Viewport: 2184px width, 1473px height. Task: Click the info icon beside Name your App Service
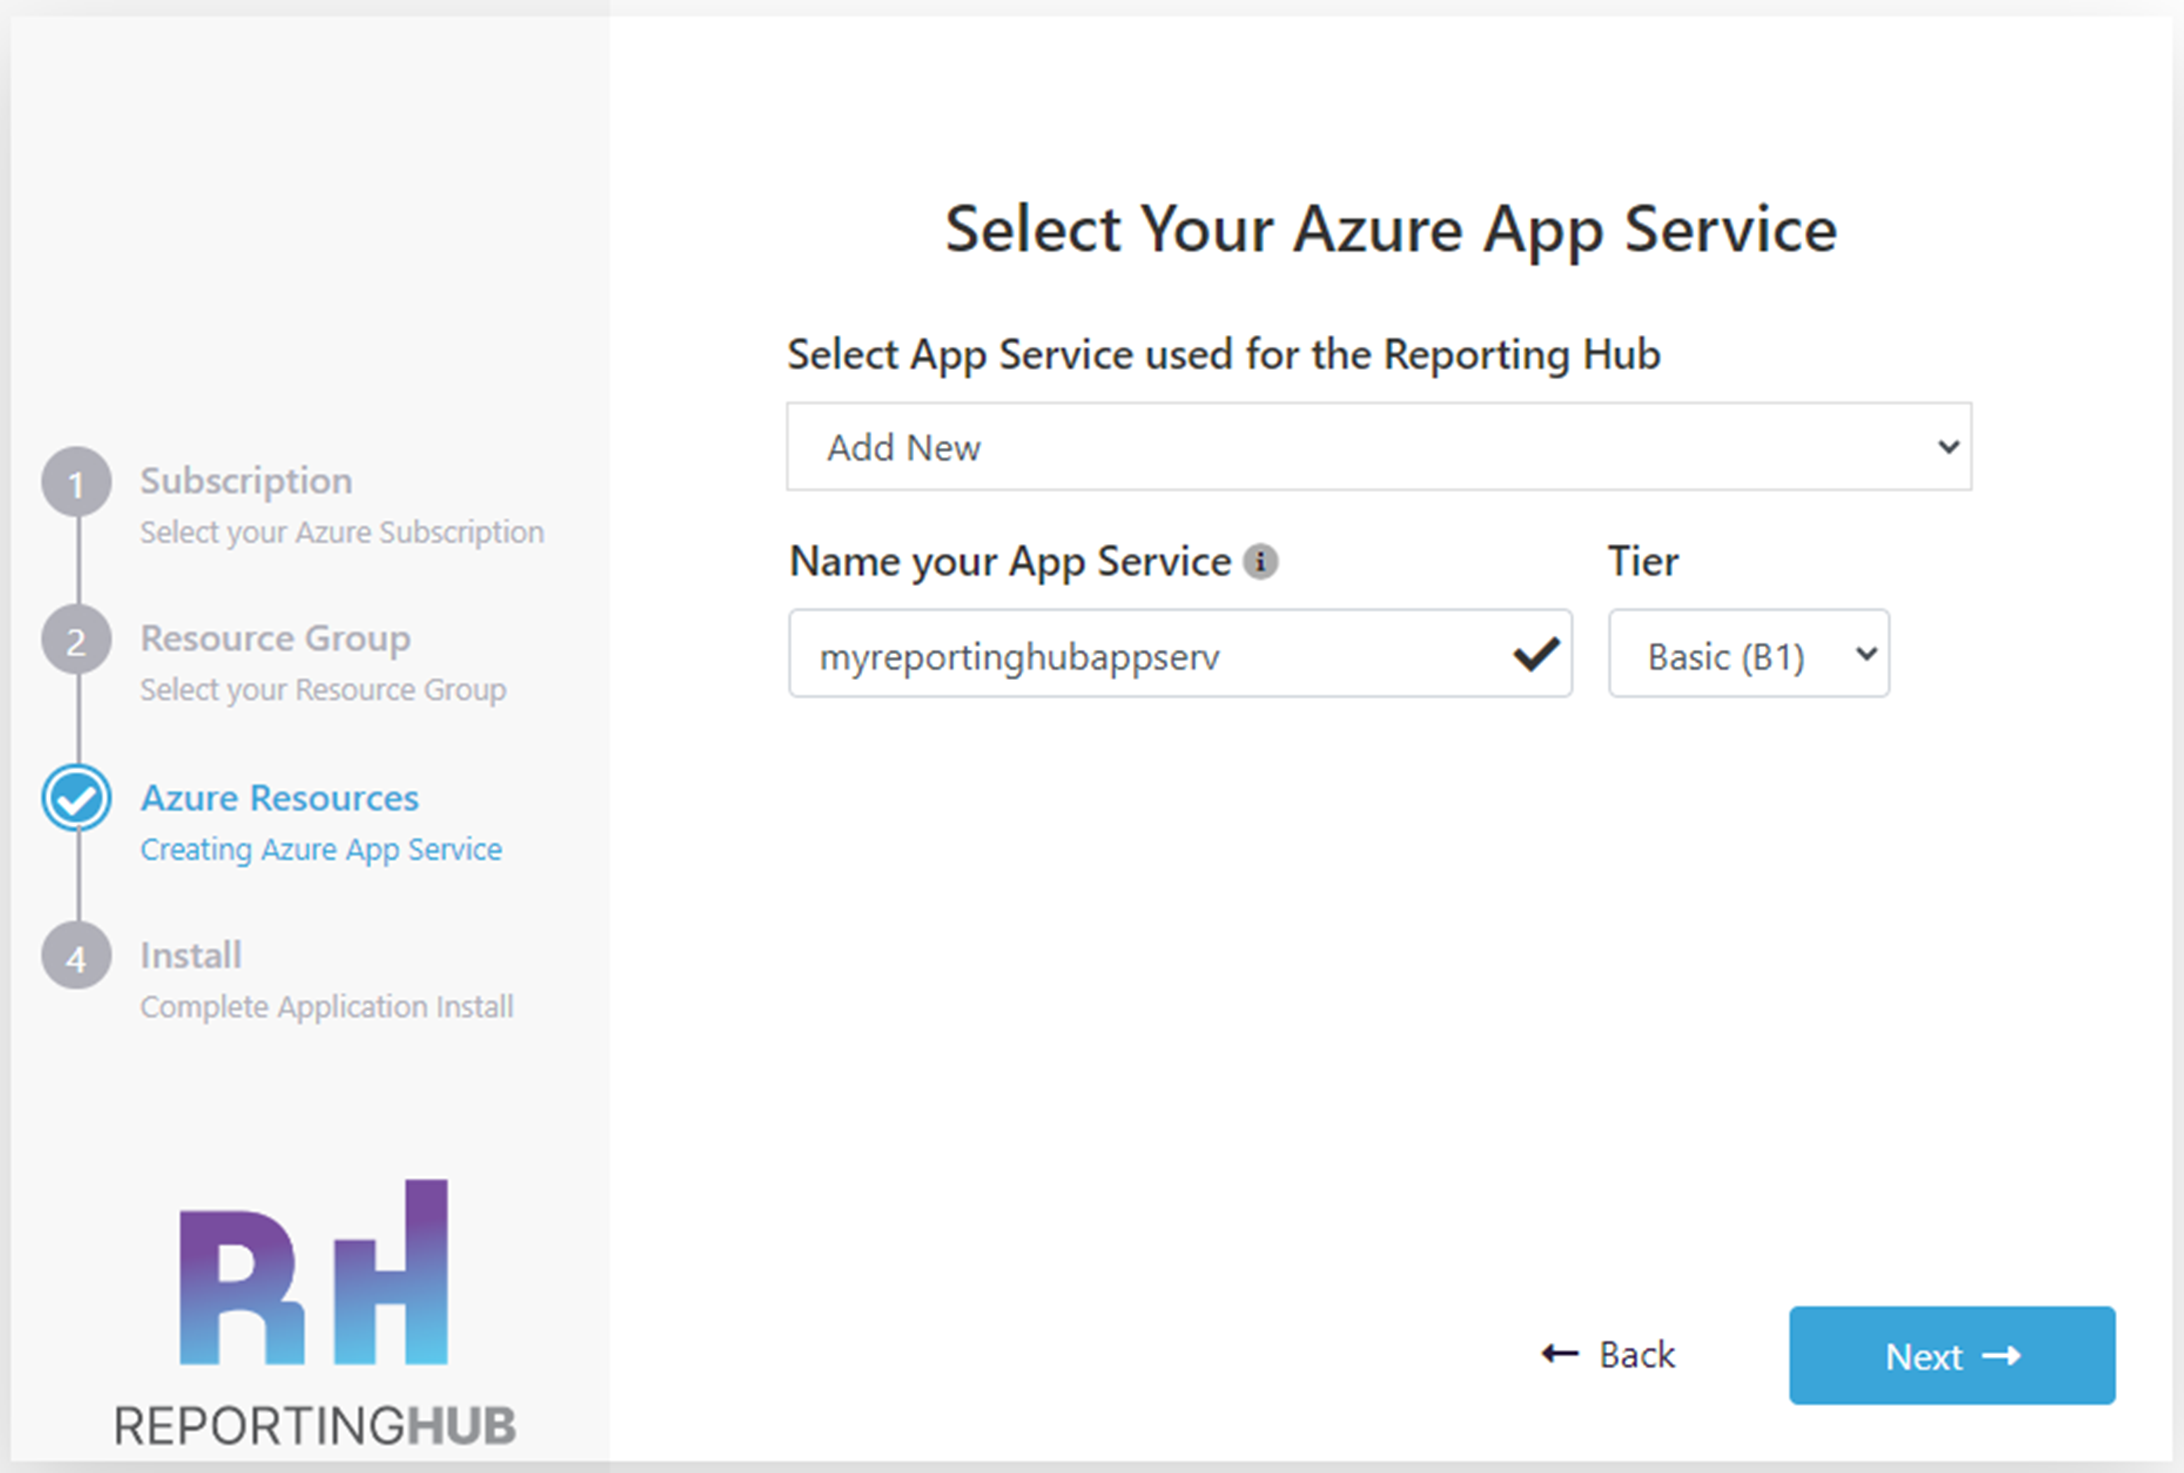coord(1260,561)
